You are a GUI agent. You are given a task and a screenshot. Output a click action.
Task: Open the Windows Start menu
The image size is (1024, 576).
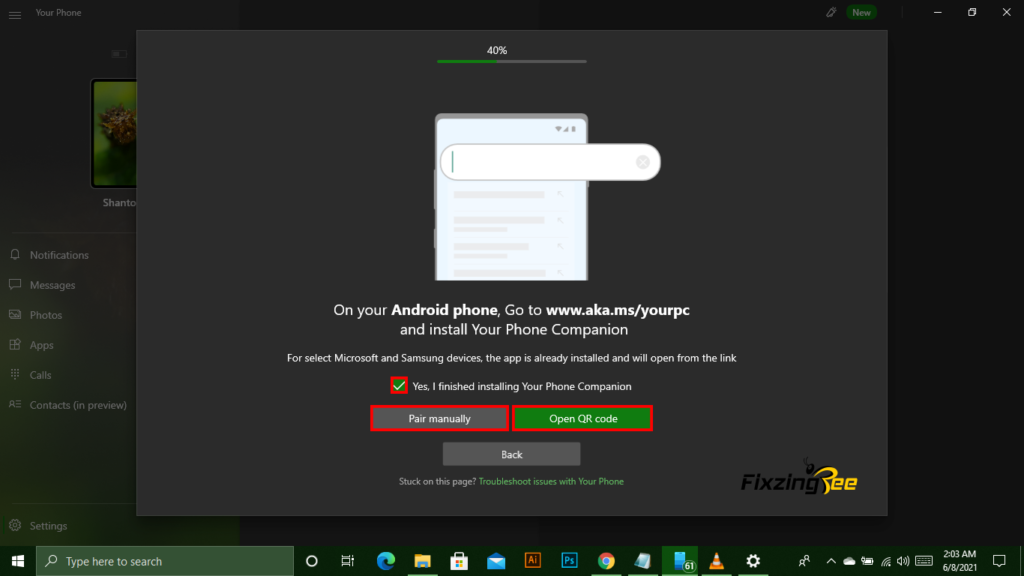coord(18,561)
